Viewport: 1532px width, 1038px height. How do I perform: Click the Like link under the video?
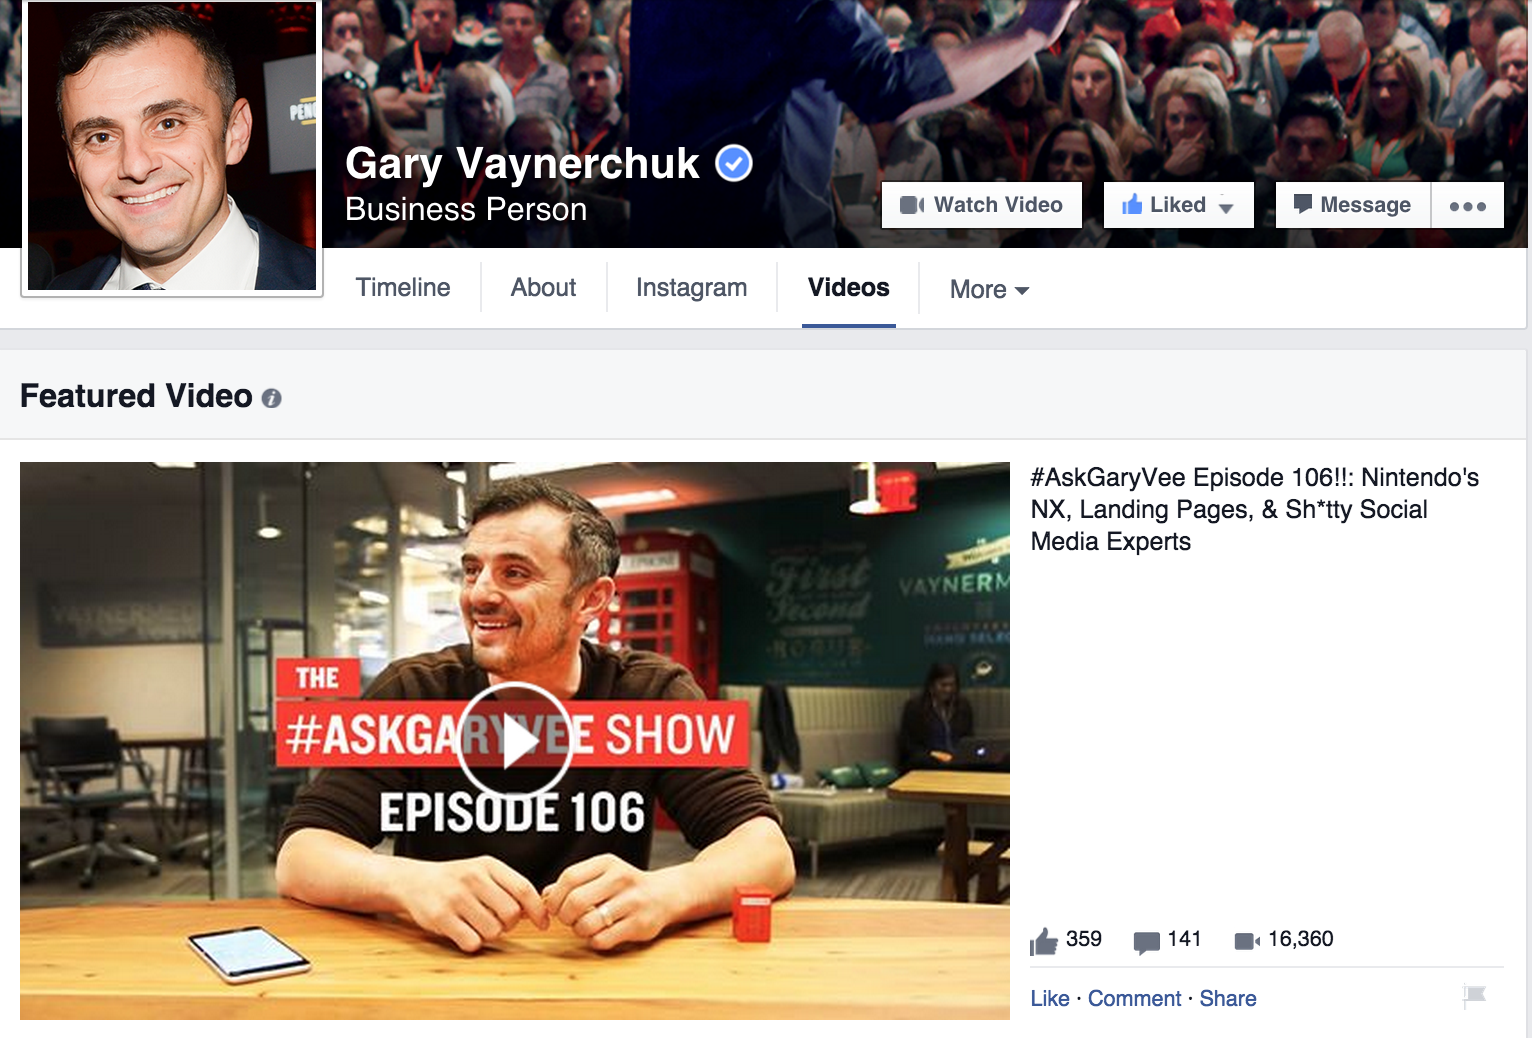pos(1050,998)
